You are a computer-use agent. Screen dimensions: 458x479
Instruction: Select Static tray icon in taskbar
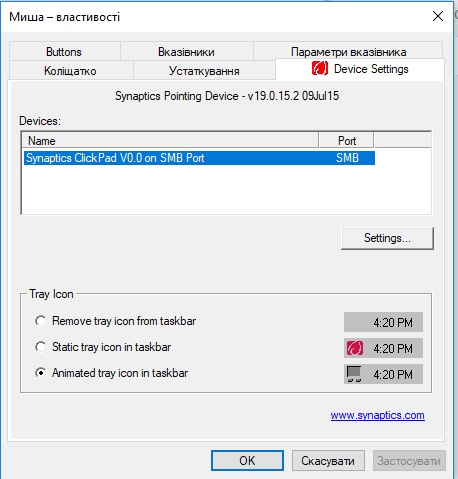pos(40,347)
